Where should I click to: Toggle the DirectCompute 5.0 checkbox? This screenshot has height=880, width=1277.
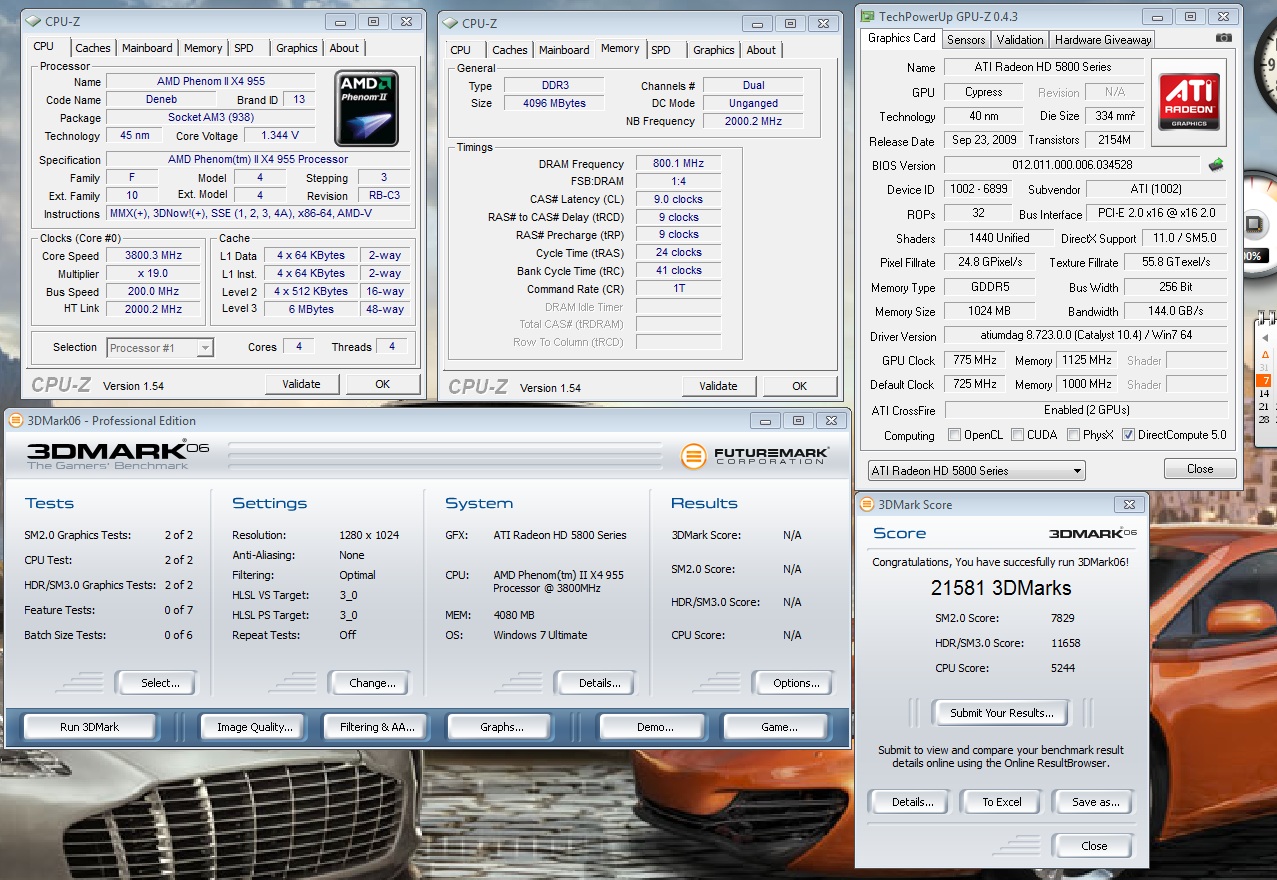click(1129, 435)
